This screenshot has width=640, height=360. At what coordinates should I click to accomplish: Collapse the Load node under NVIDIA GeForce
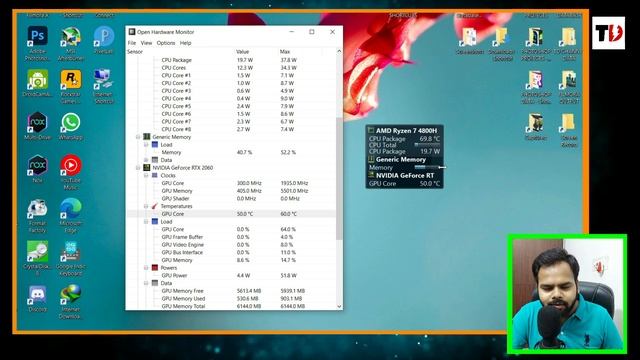(x=146, y=222)
